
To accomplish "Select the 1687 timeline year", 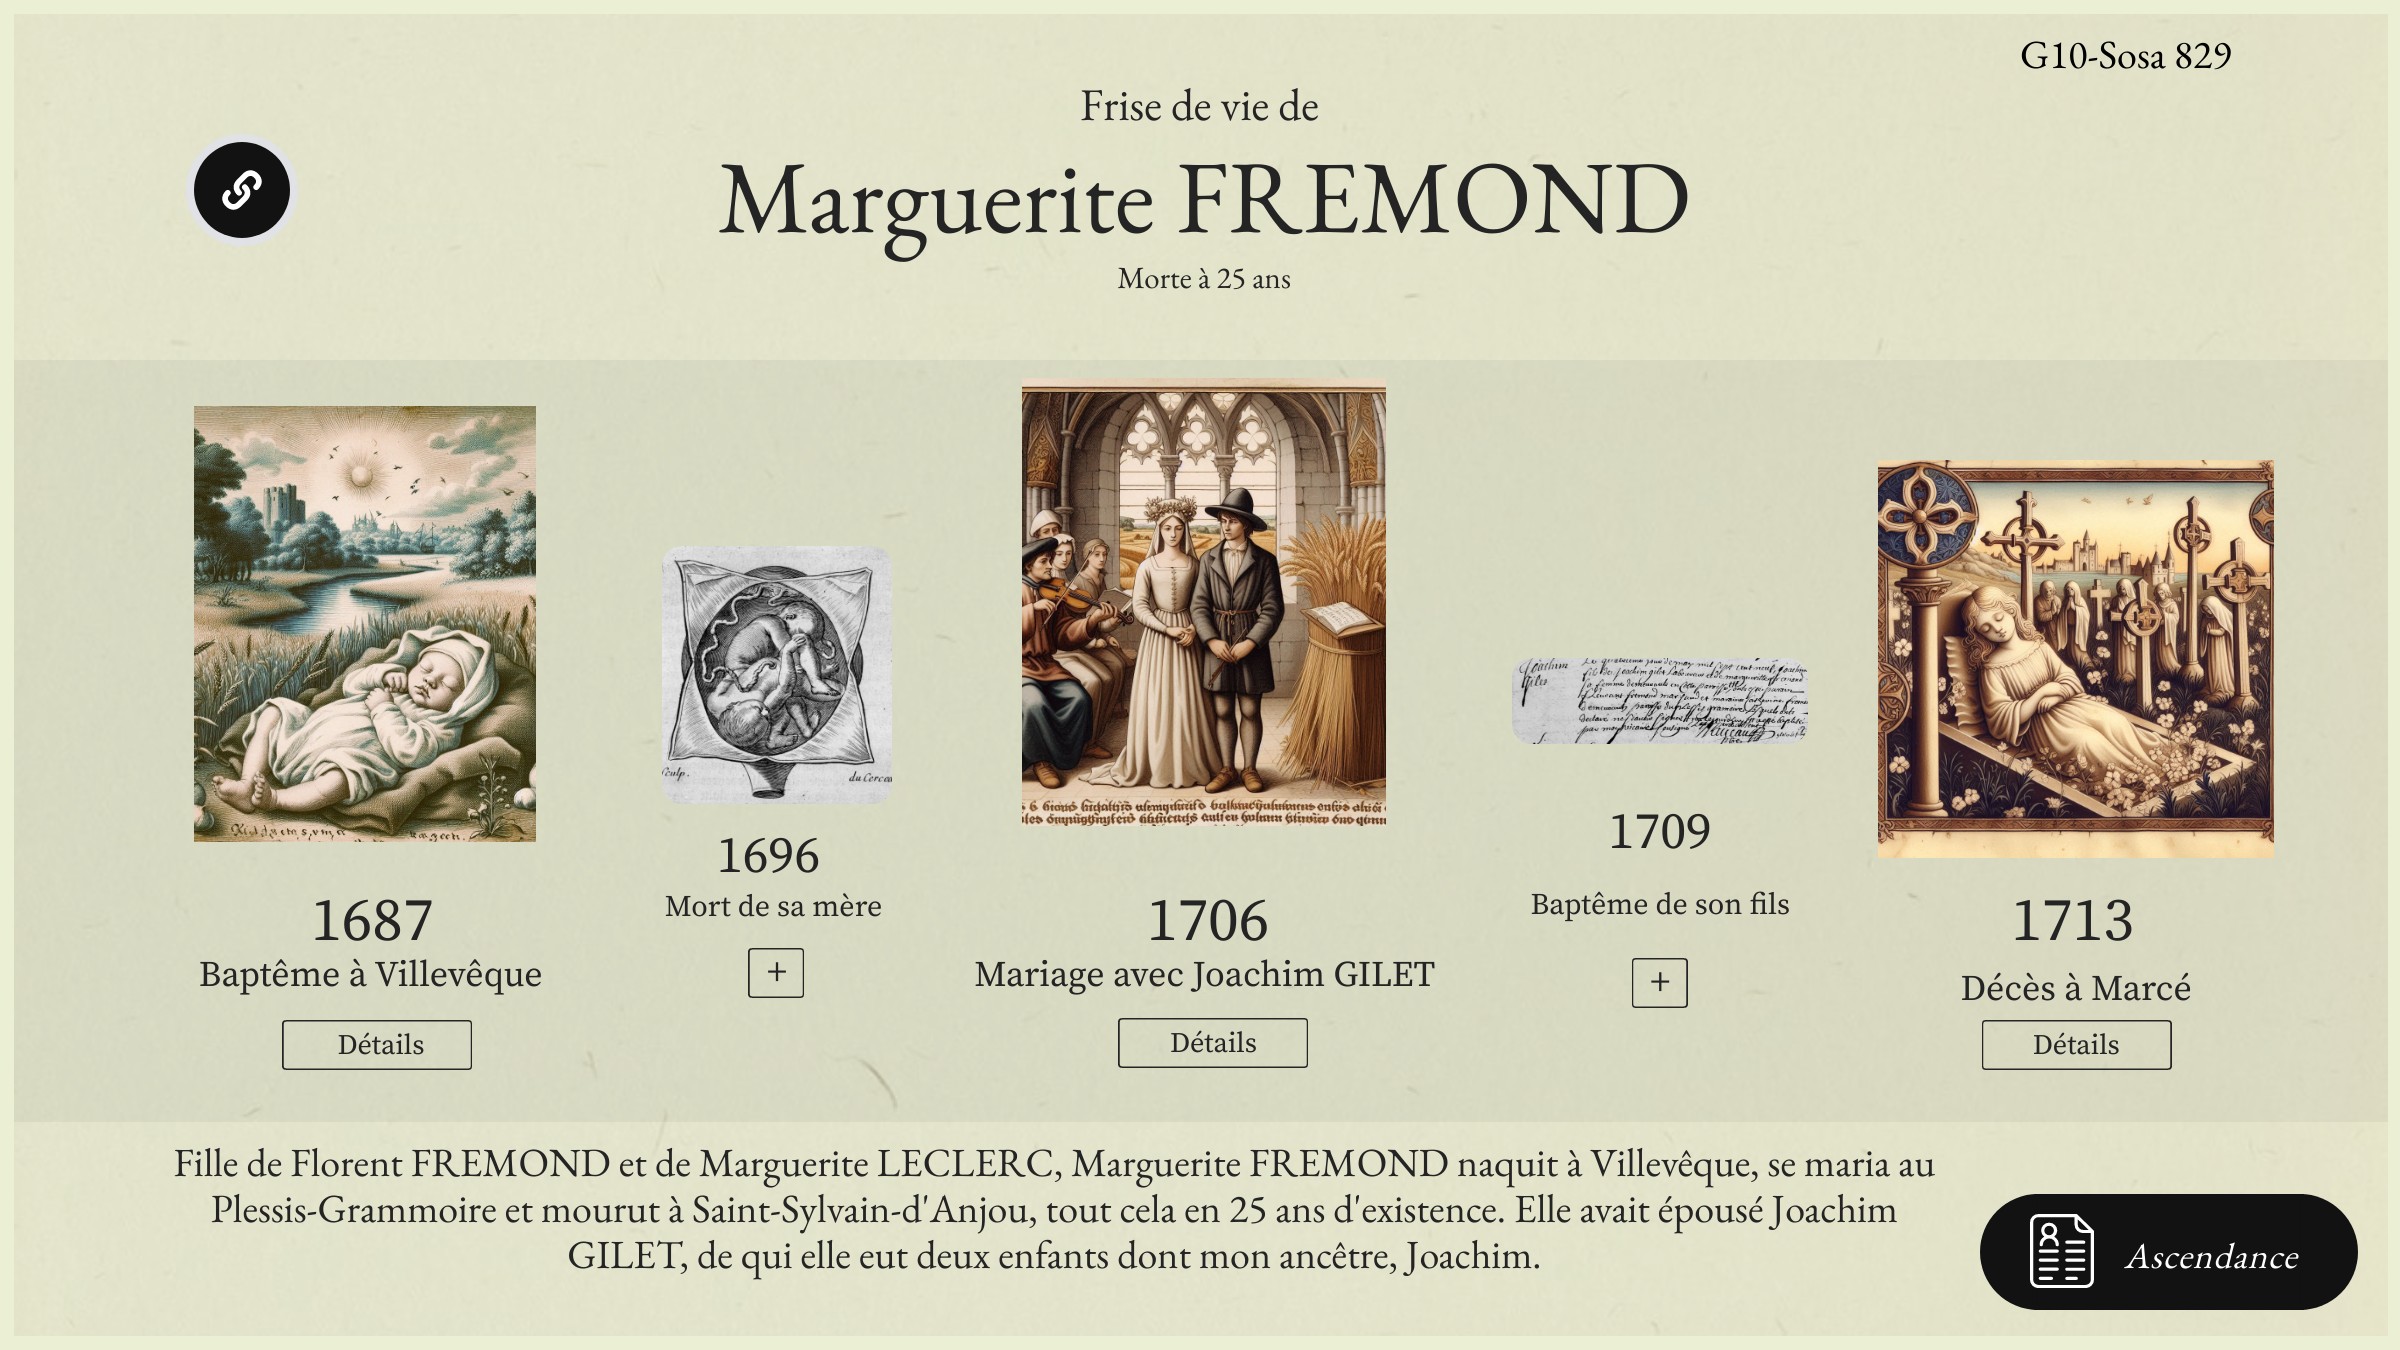I will [x=372, y=920].
